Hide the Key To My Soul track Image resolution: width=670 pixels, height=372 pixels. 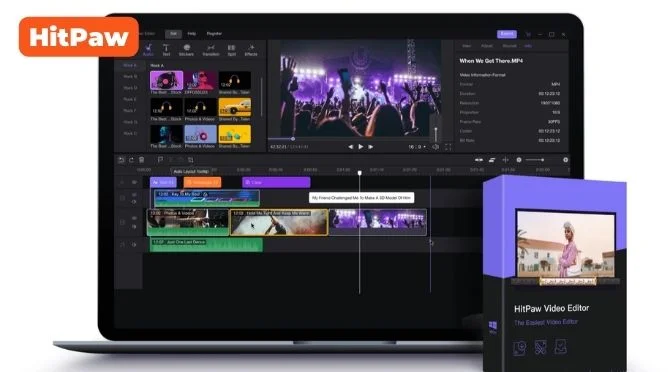pos(134,195)
